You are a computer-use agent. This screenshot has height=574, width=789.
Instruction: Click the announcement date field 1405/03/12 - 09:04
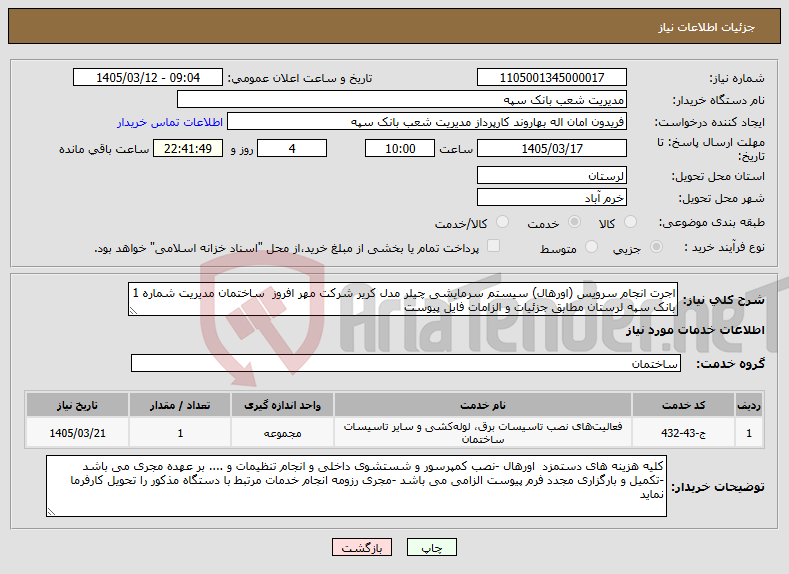coord(148,77)
